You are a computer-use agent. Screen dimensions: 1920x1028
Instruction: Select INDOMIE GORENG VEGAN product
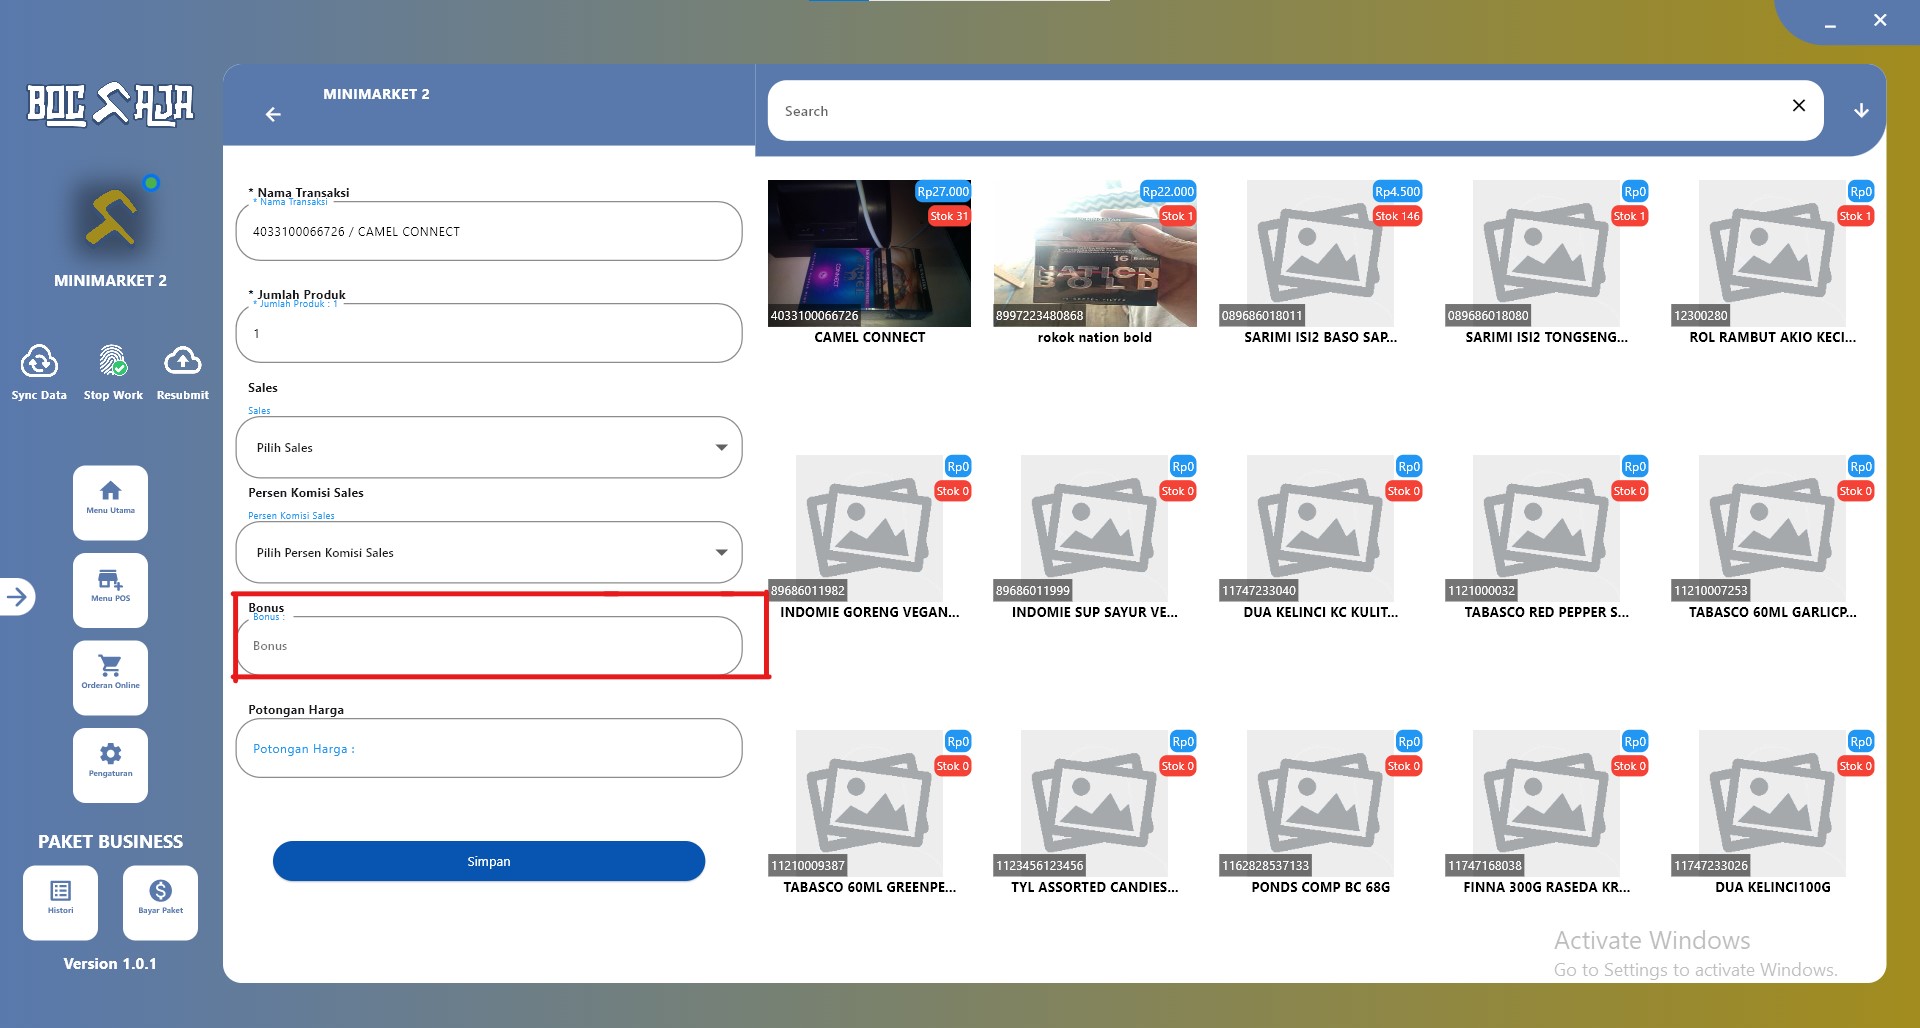(x=869, y=528)
